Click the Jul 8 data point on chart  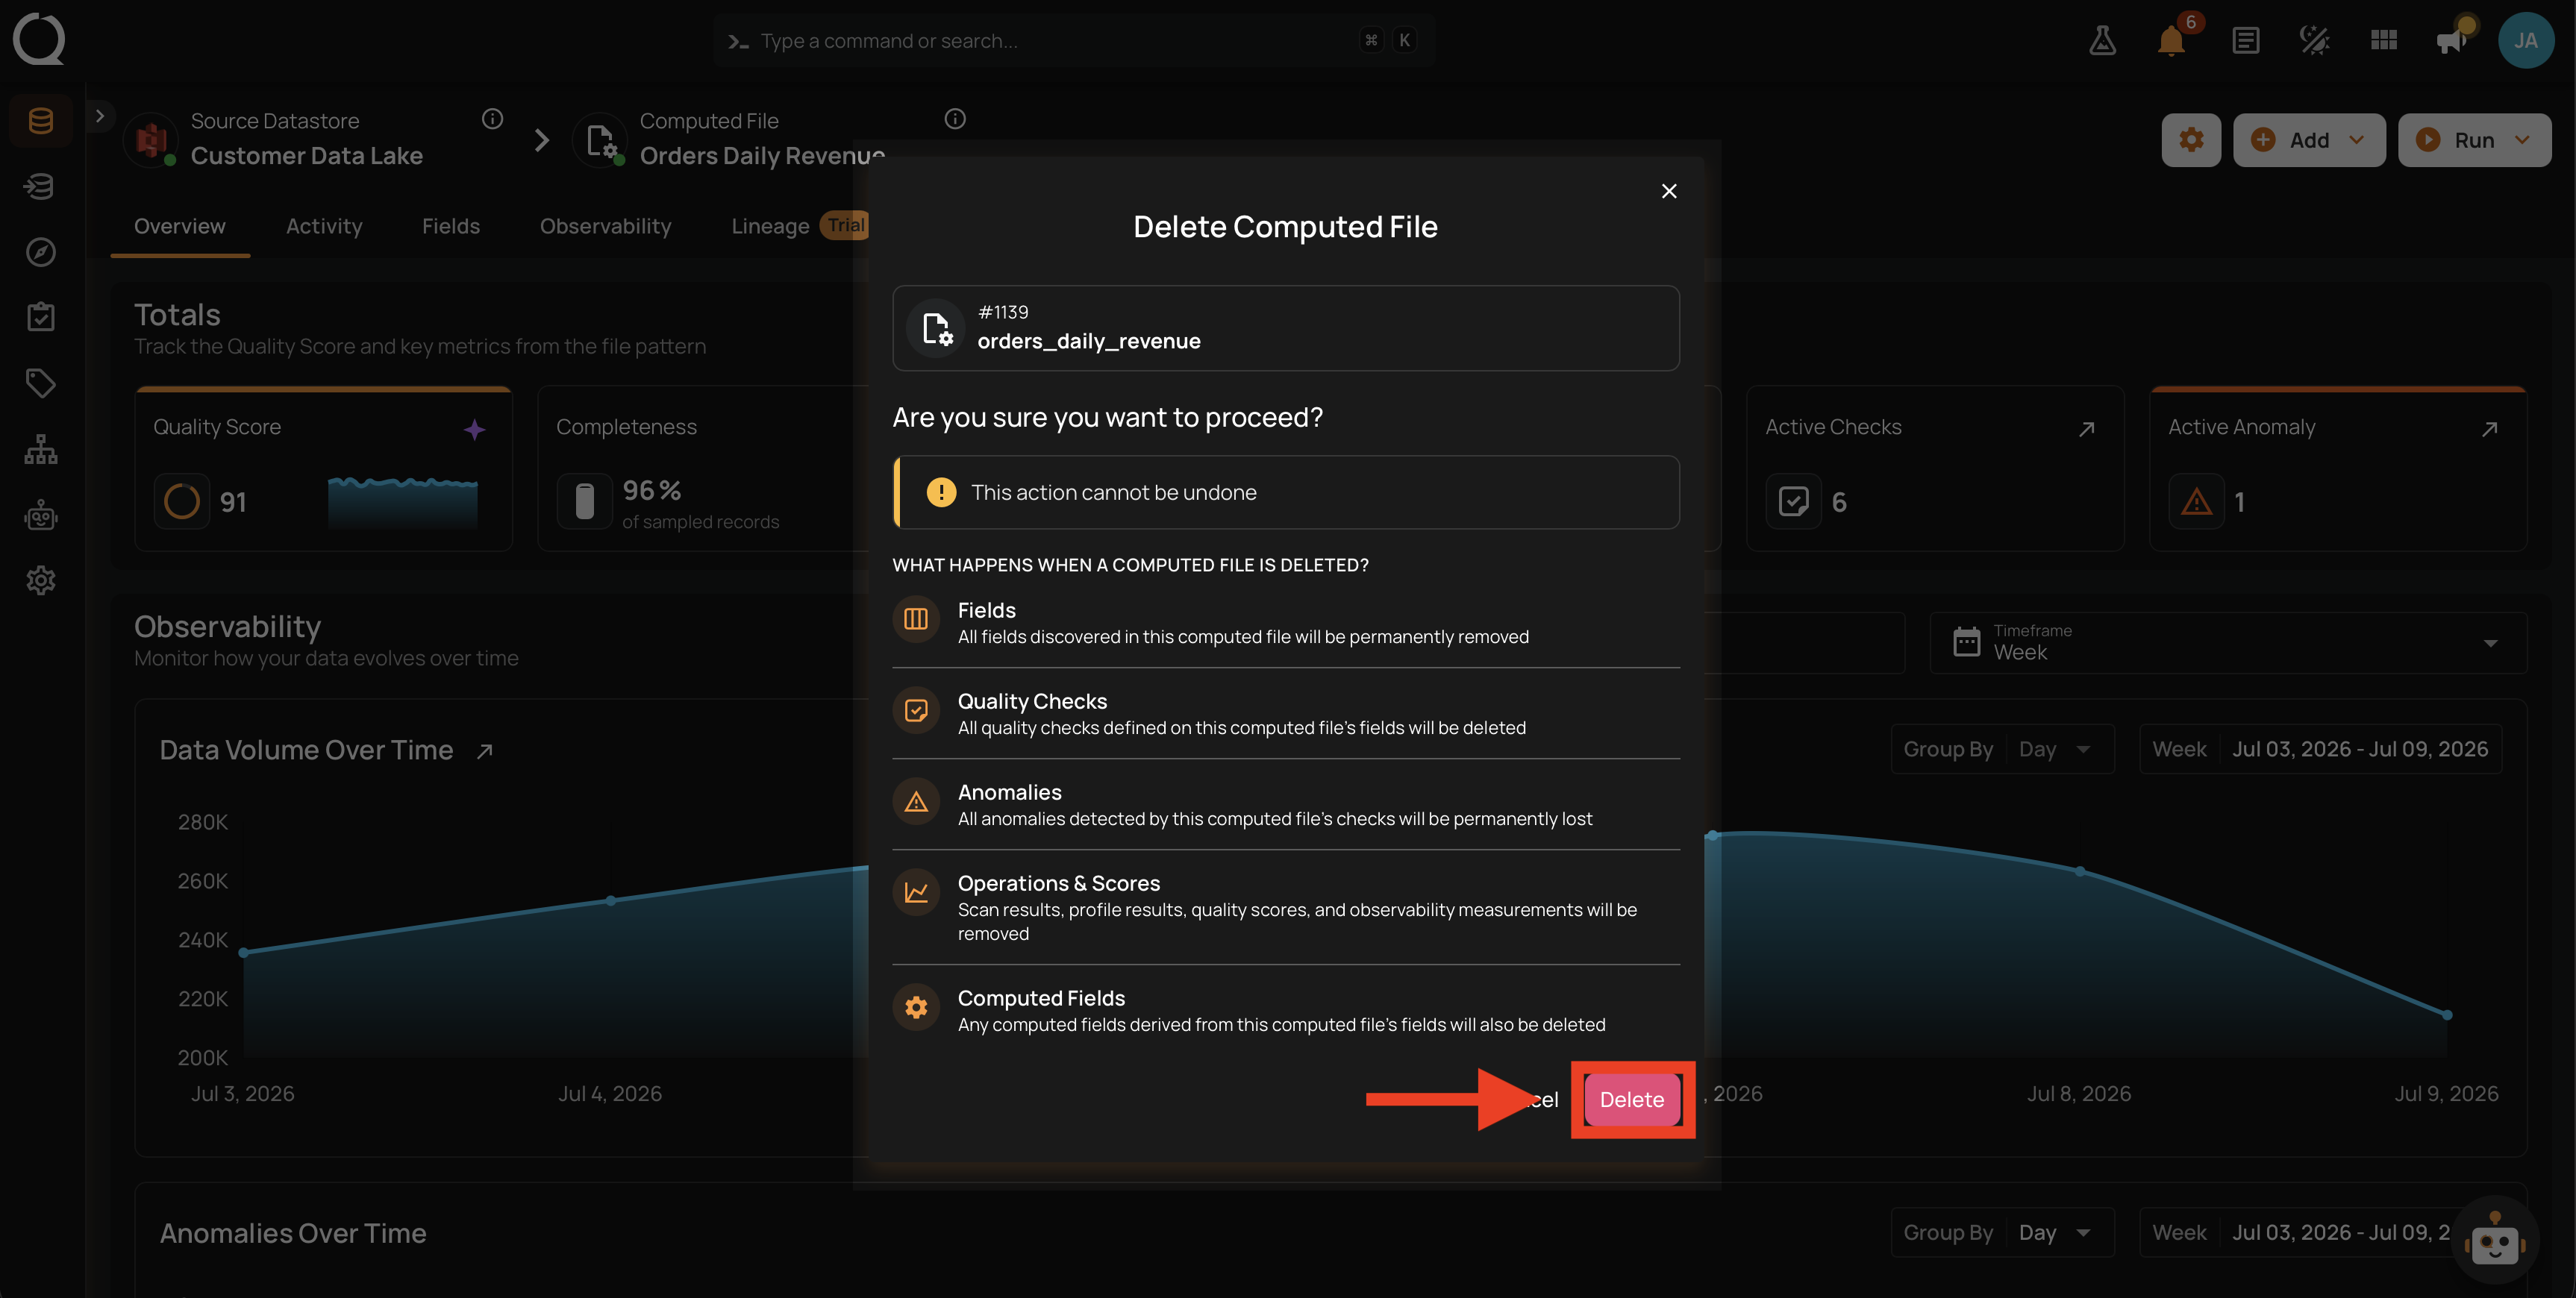coord(2080,871)
